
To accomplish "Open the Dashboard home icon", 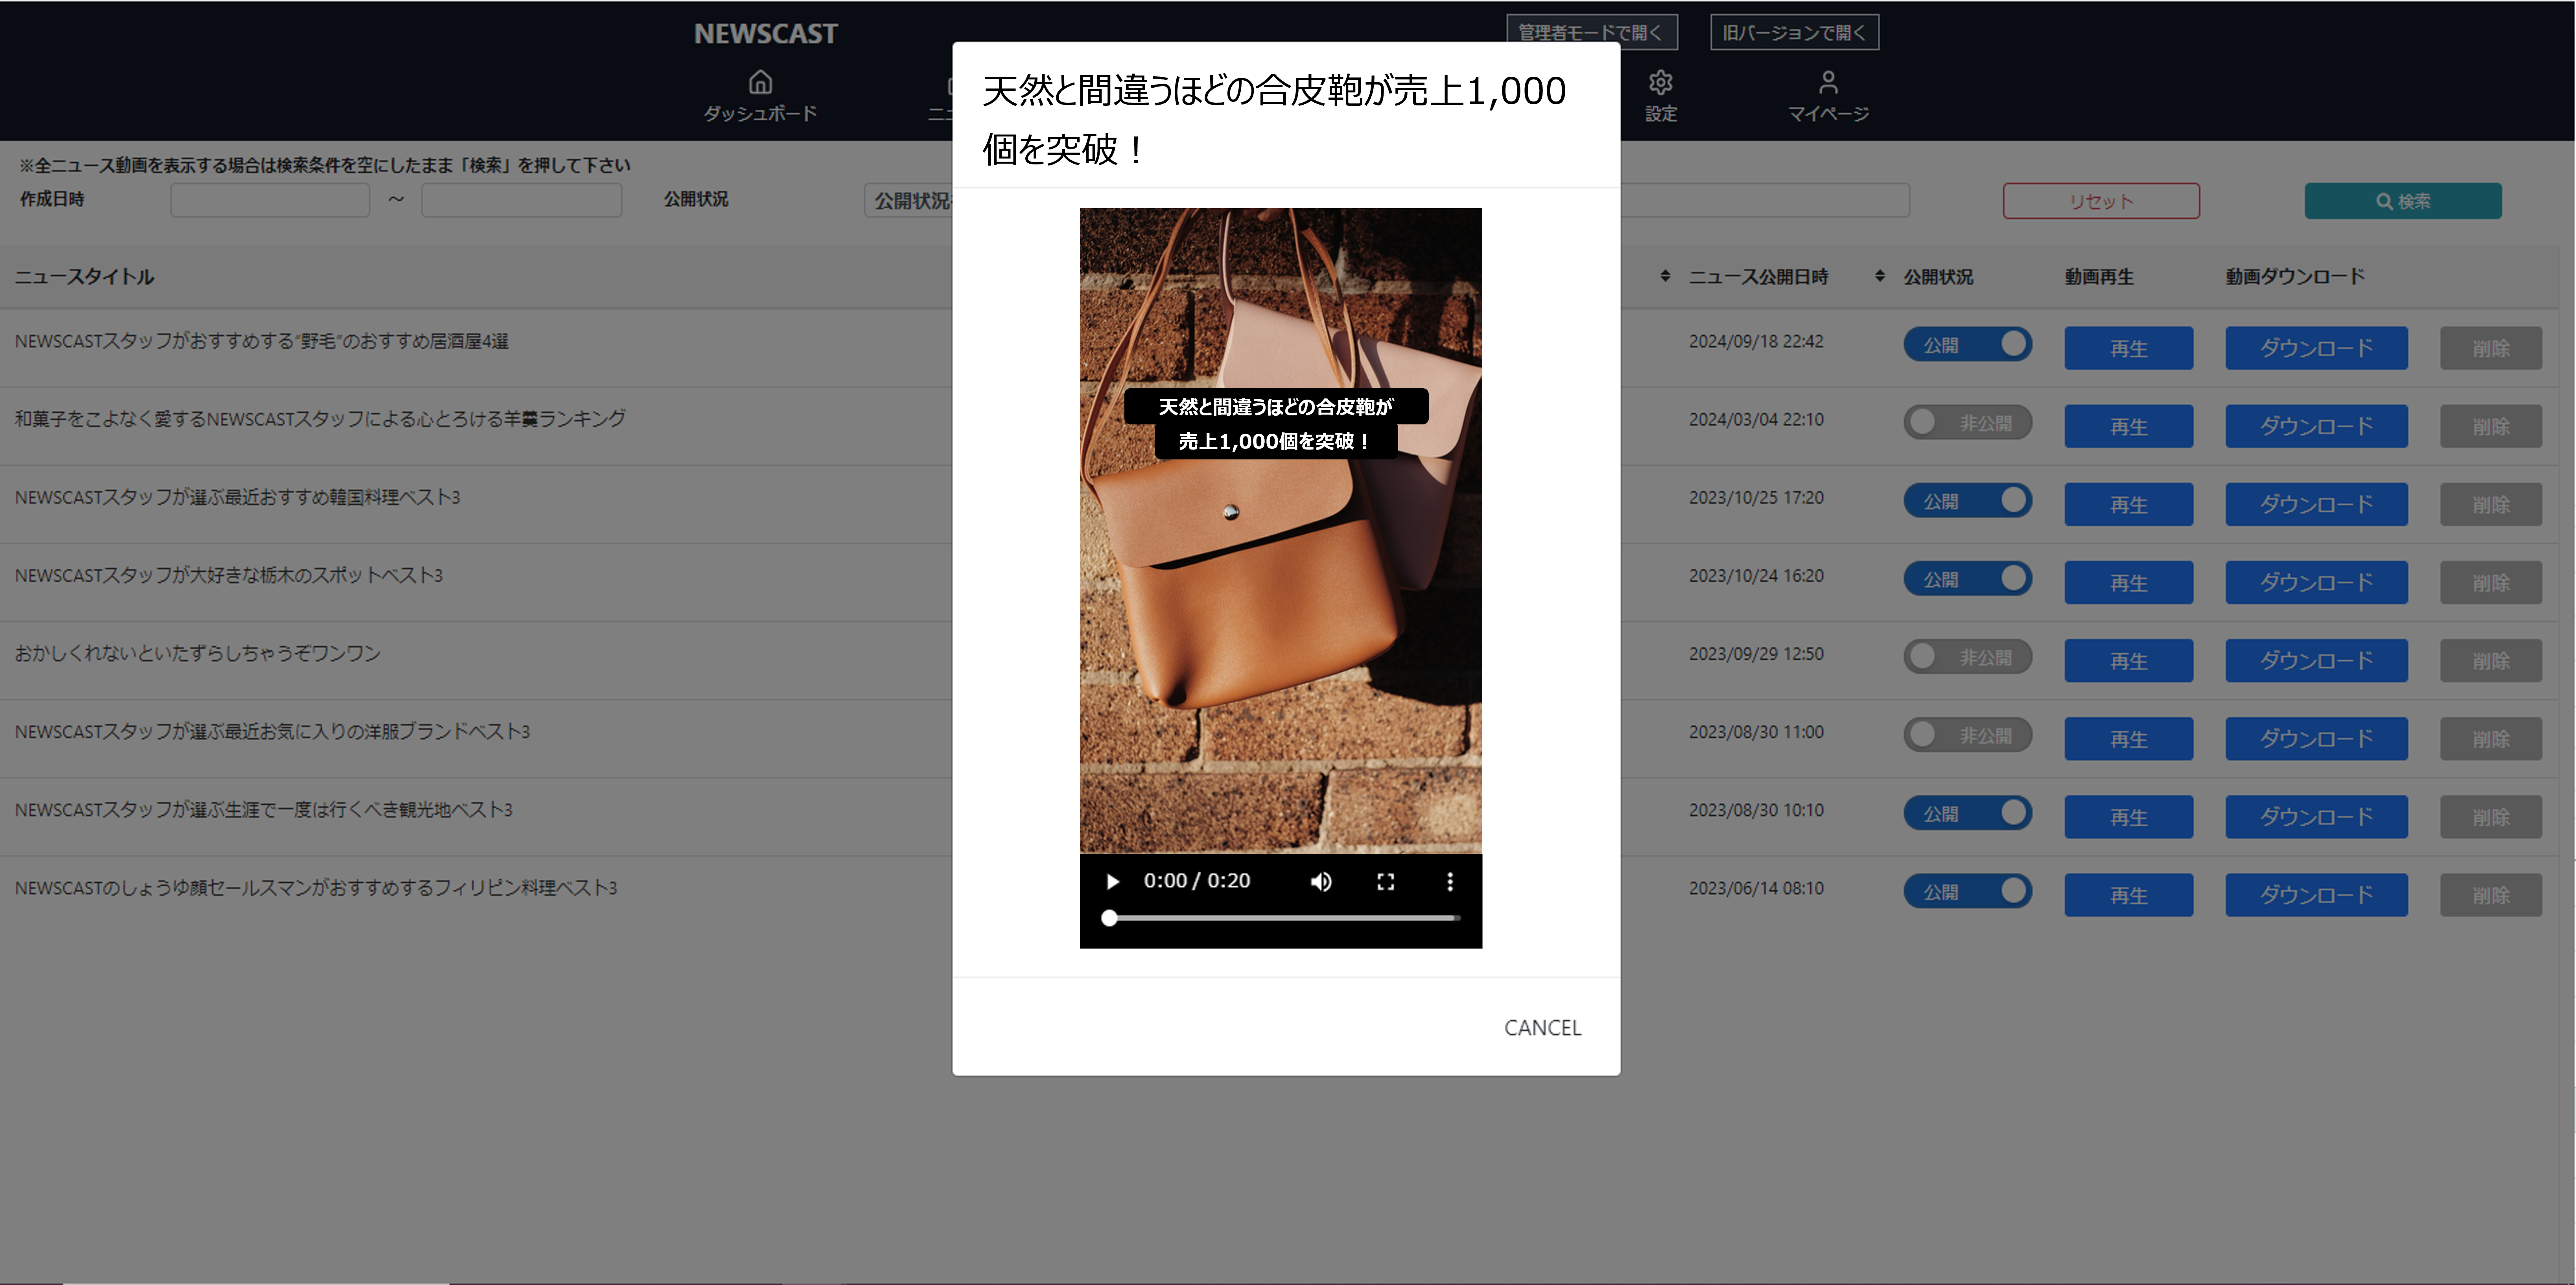I will pos(760,96).
